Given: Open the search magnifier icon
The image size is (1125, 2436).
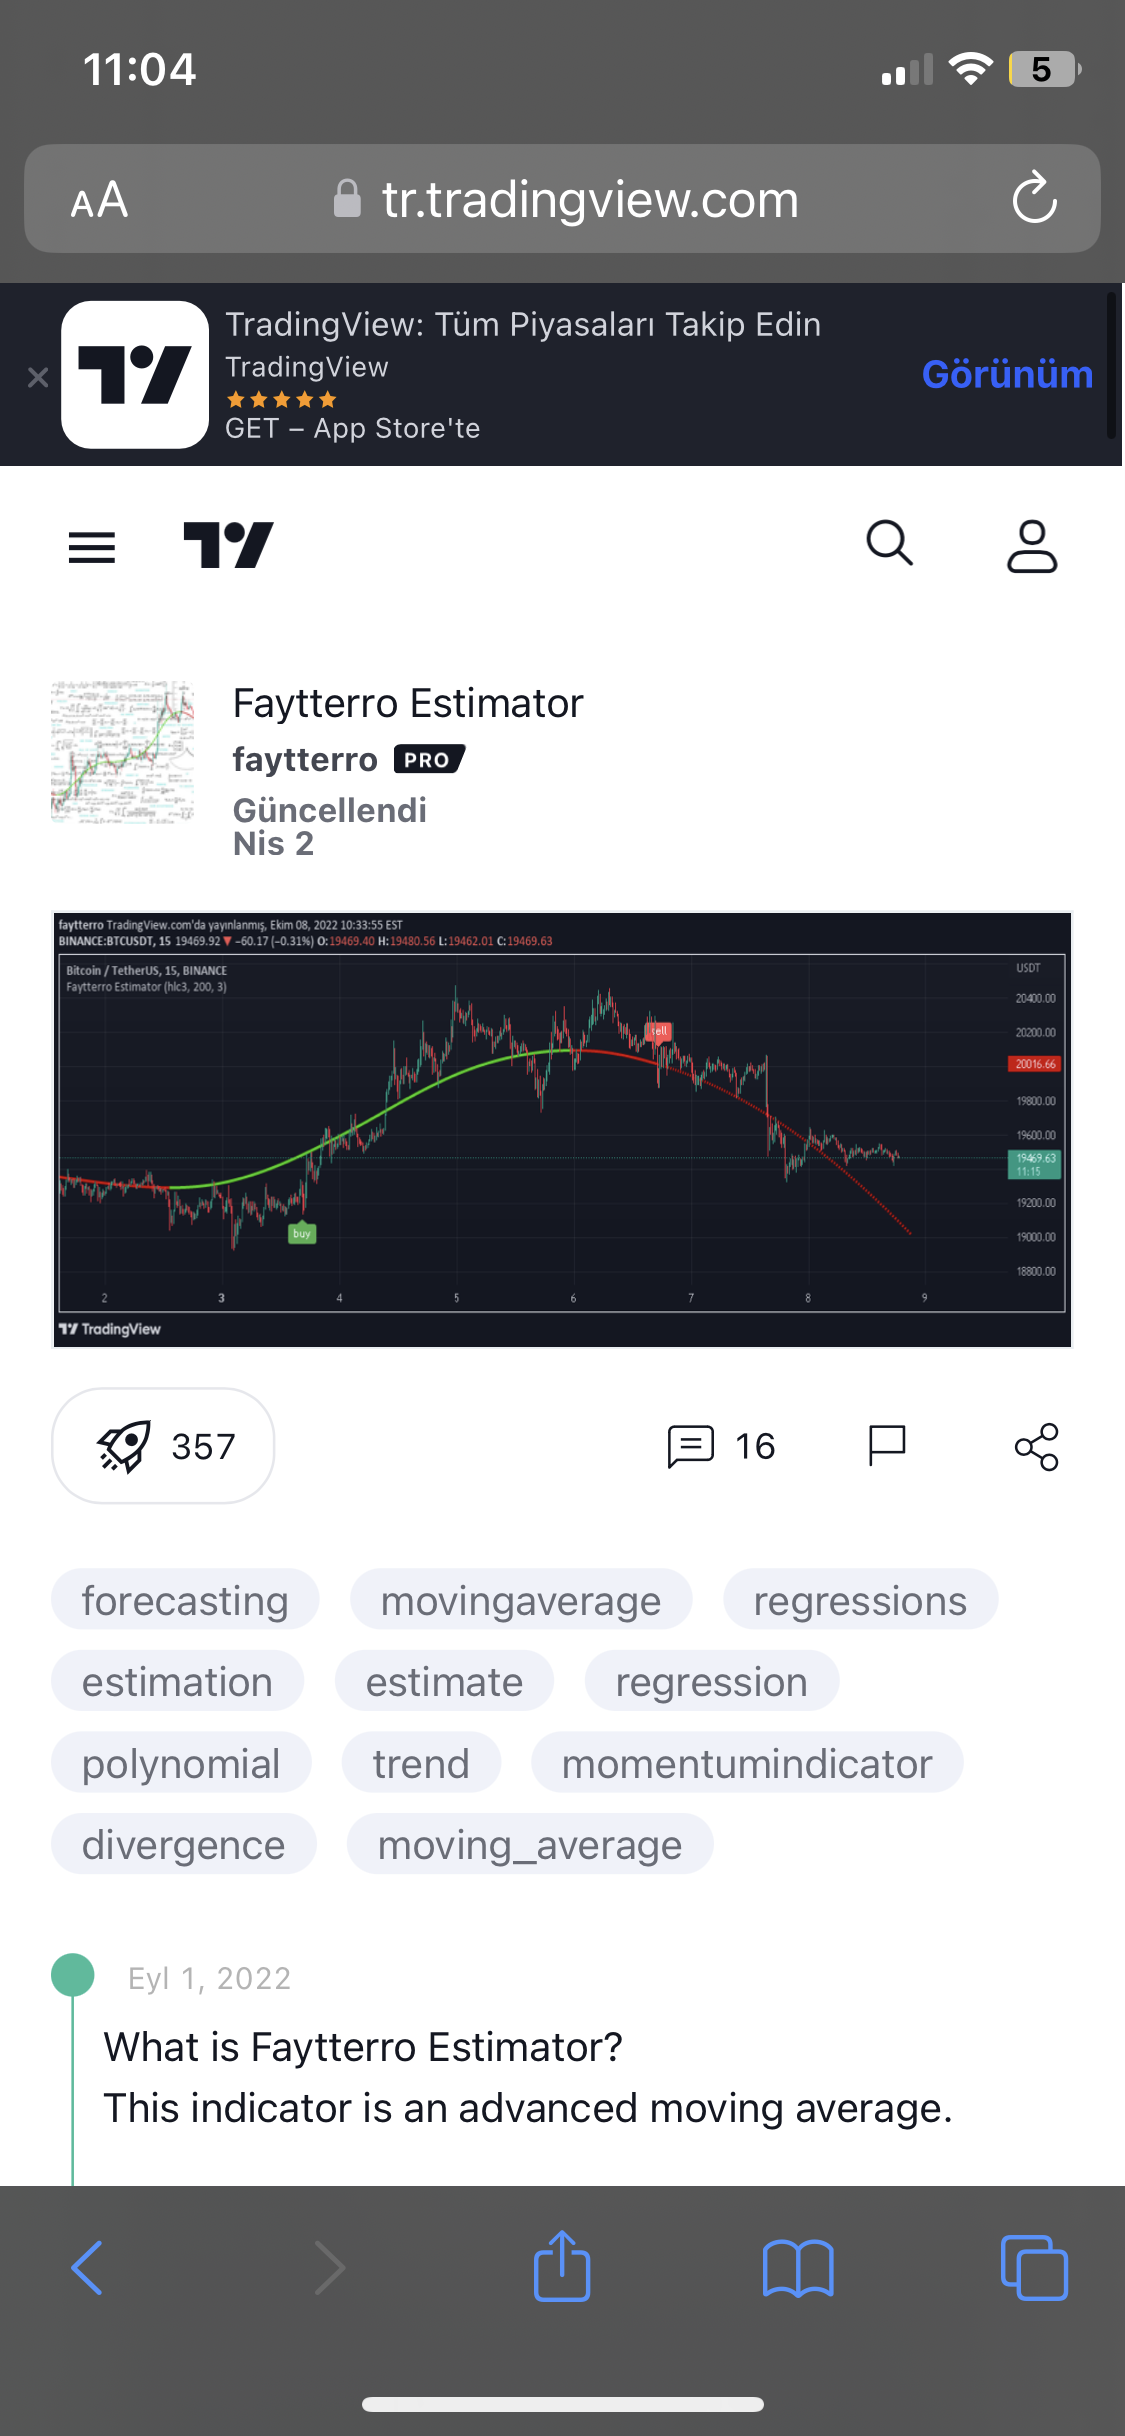Looking at the screenshot, I should pyautogui.click(x=889, y=545).
